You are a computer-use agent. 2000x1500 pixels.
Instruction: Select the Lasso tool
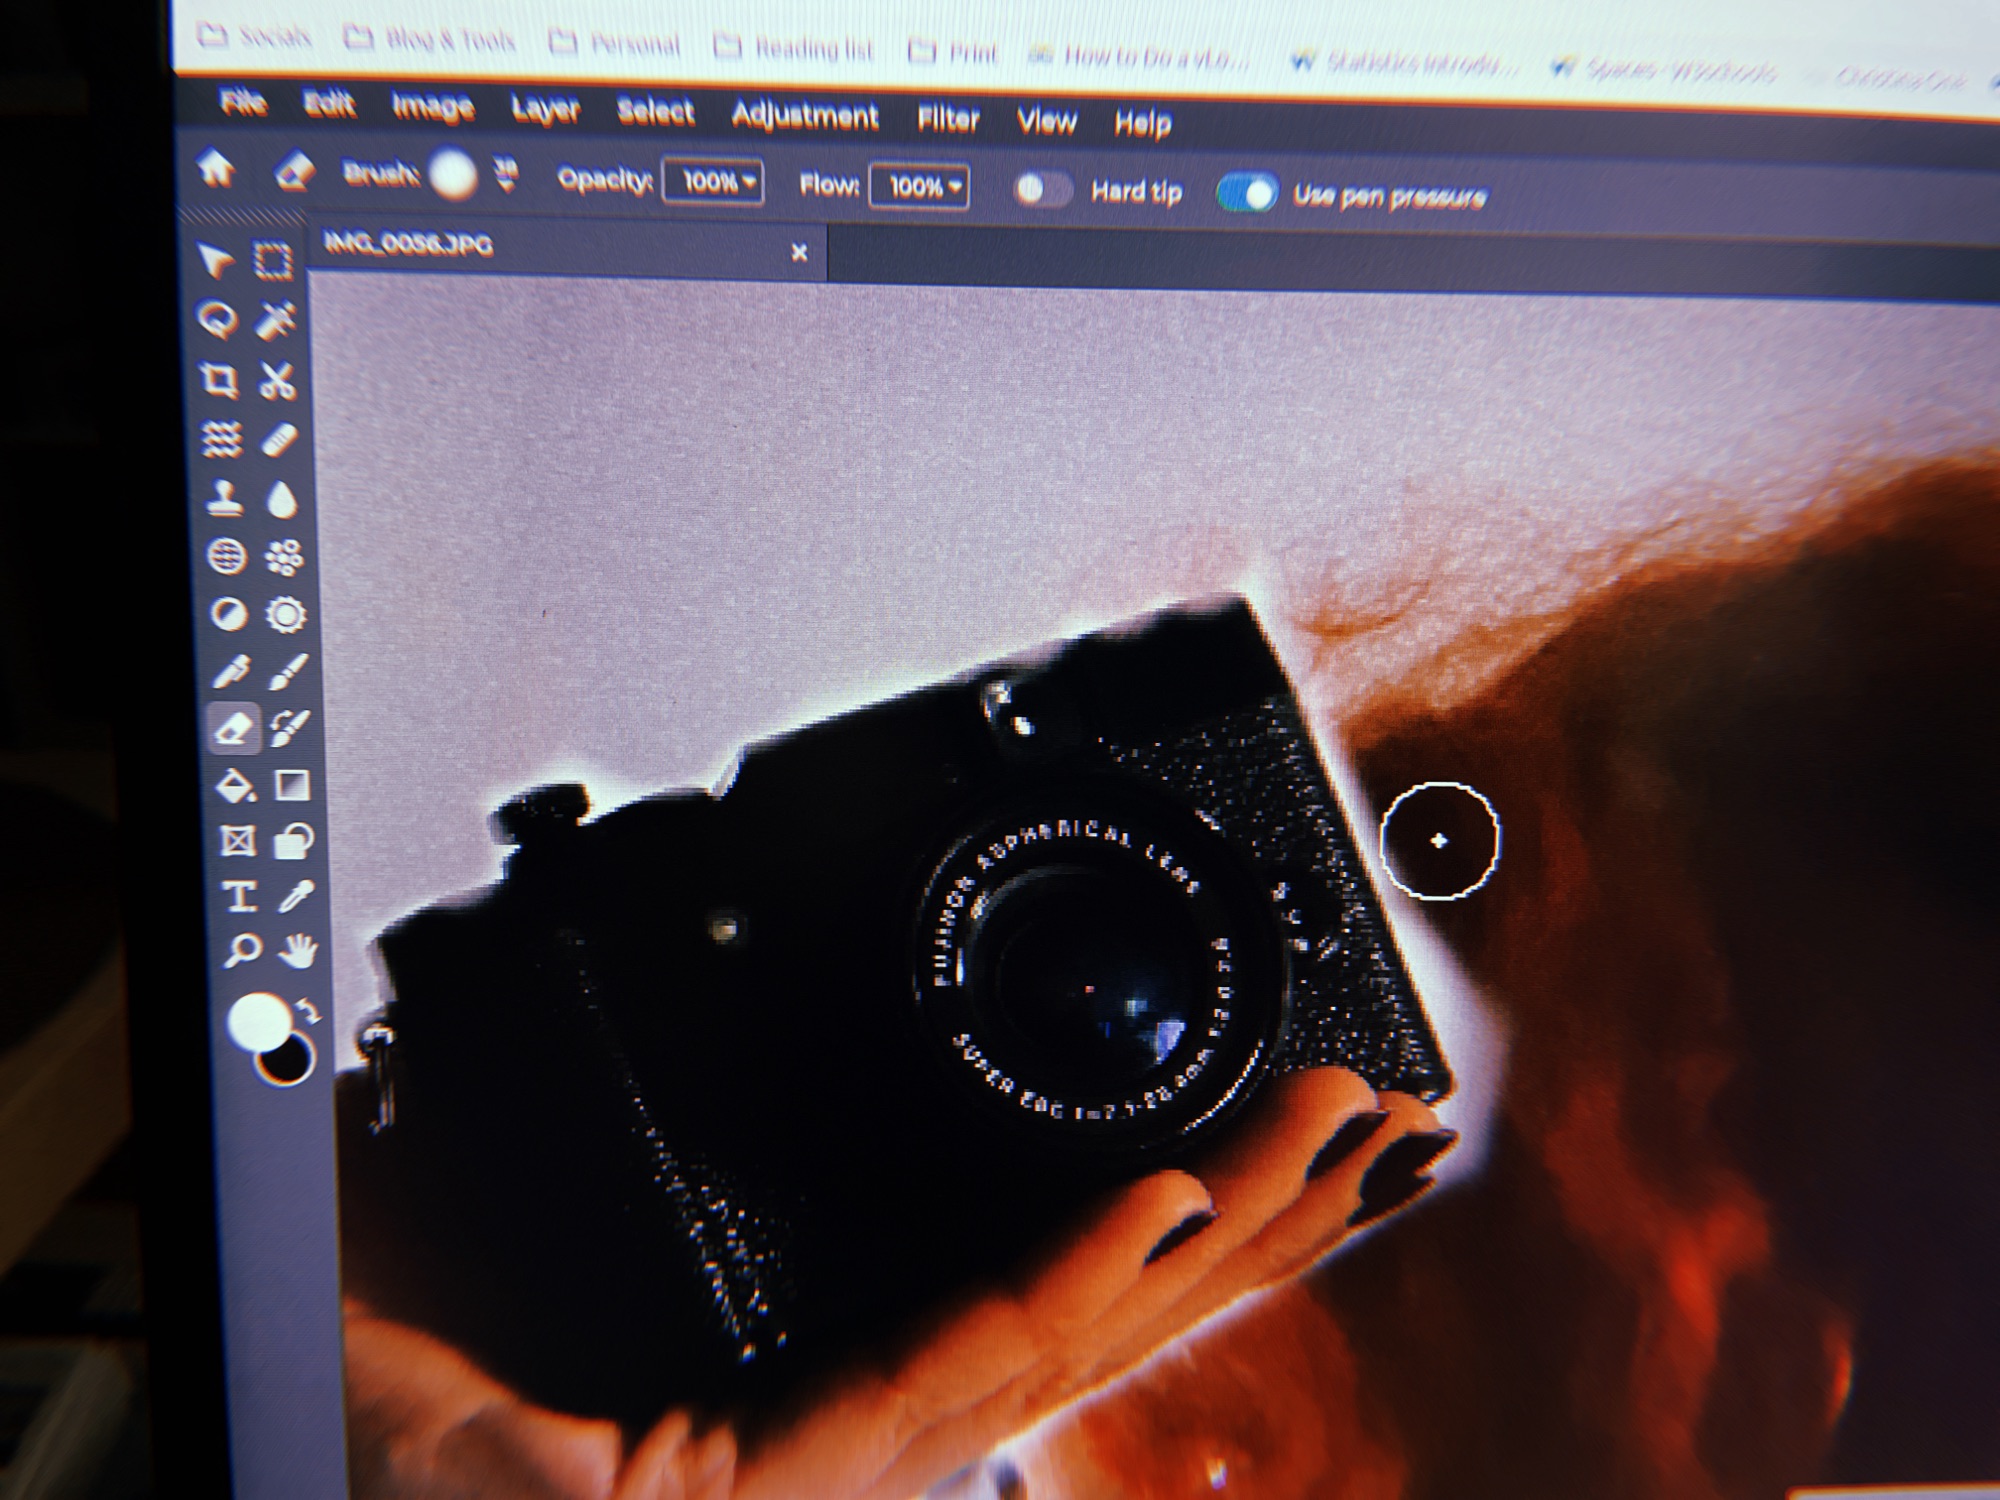(x=219, y=320)
